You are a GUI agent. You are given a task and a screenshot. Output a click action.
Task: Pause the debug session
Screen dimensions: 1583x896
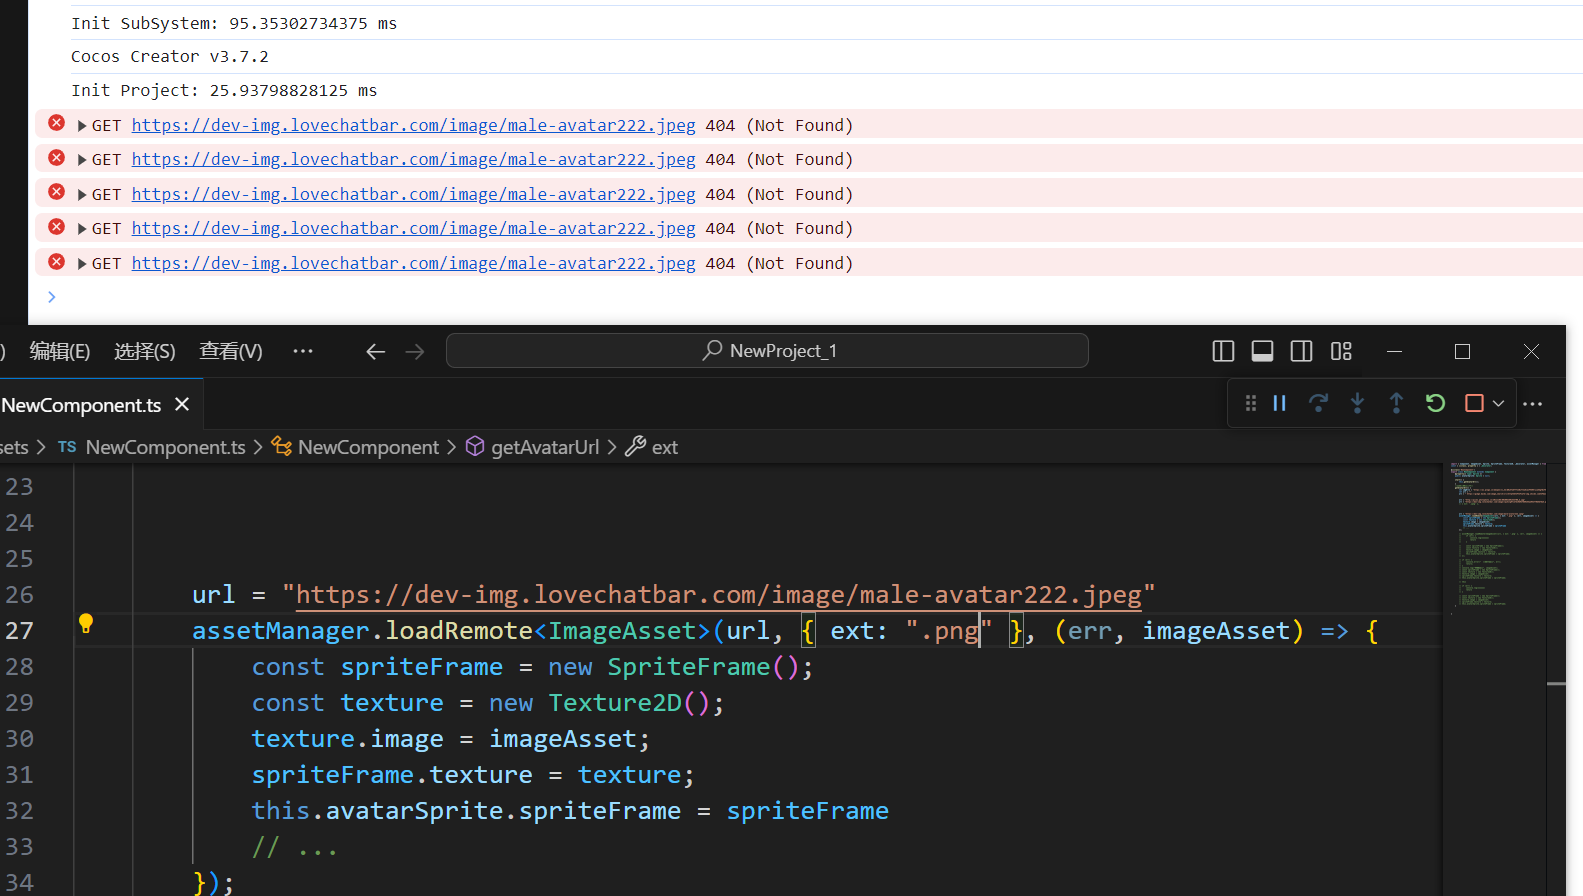[1279, 403]
